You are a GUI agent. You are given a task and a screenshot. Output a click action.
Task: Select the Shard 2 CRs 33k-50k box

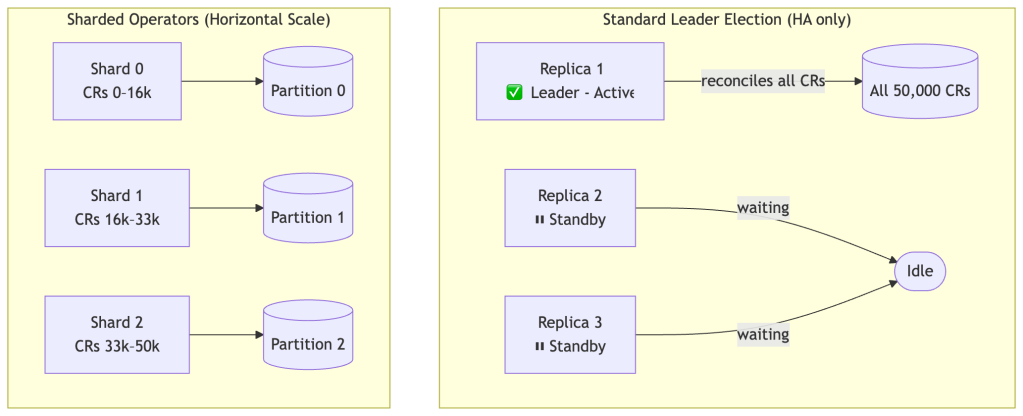[x=118, y=334]
